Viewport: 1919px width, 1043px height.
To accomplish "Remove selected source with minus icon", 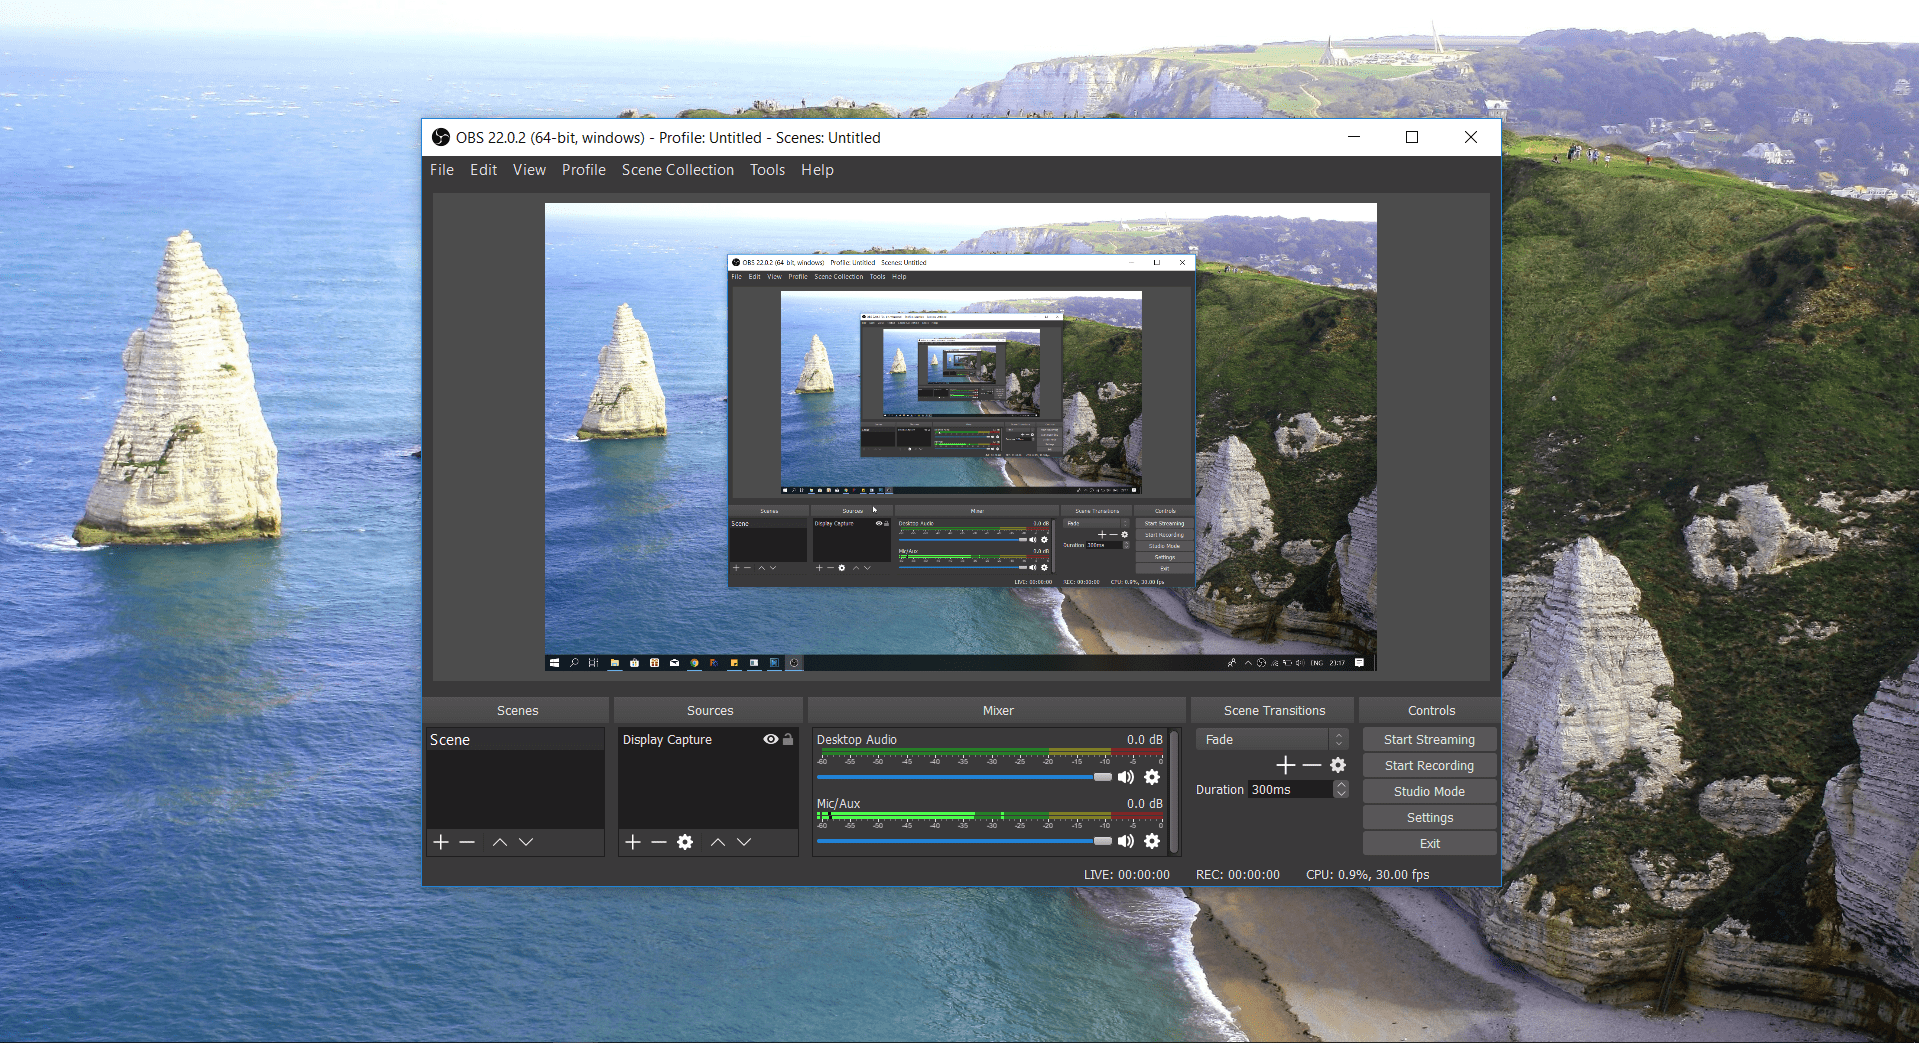I will (659, 842).
